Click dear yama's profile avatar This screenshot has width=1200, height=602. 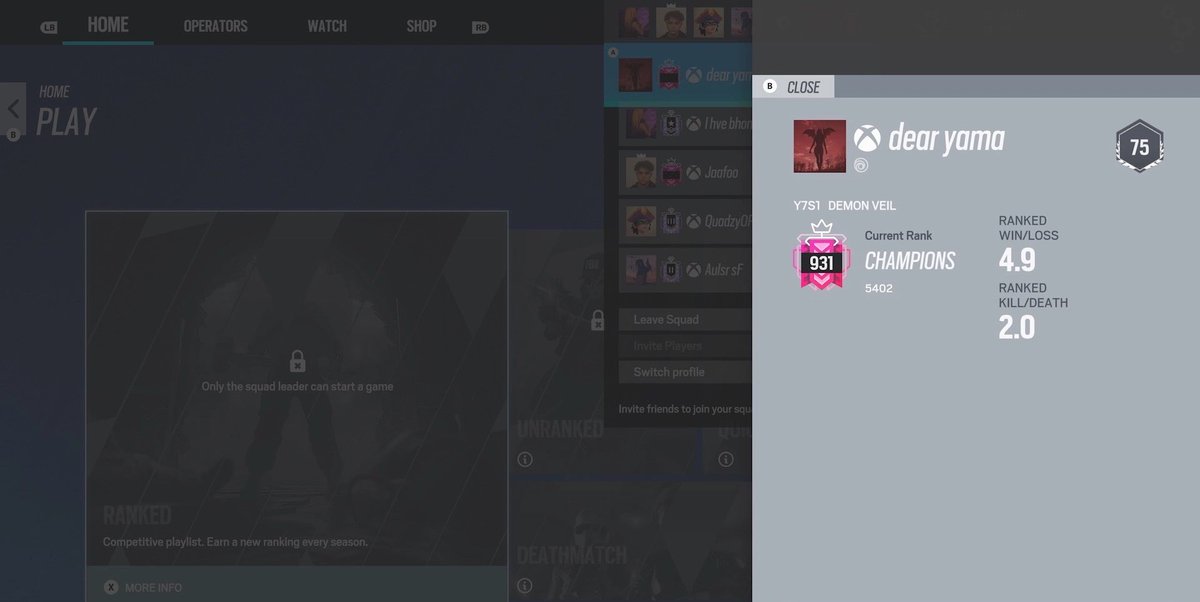[819, 147]
